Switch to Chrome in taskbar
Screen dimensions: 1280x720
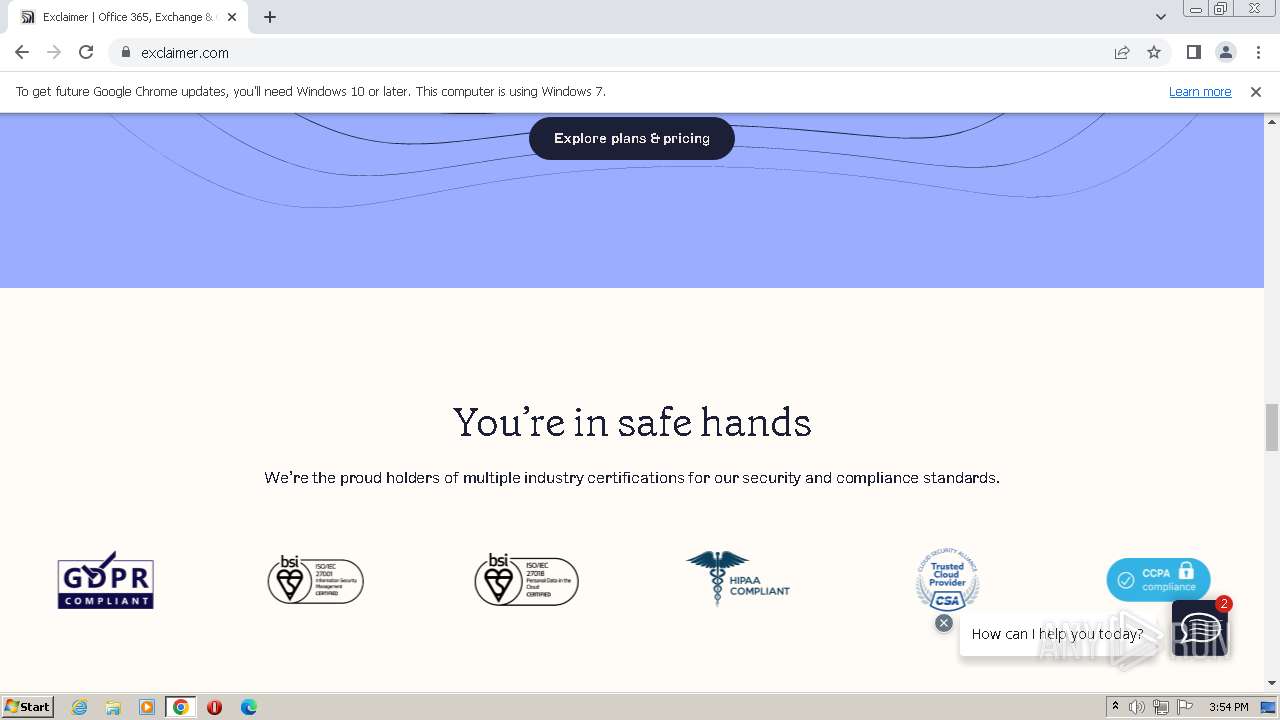pos(181,707)
